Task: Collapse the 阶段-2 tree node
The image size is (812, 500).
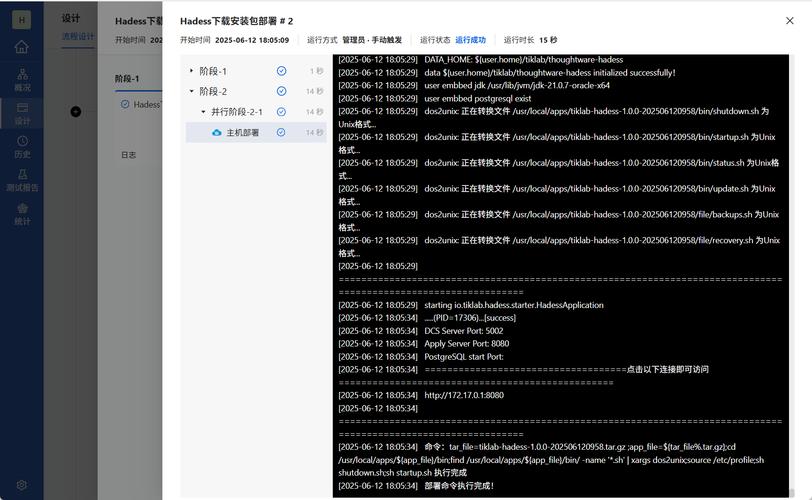Action: point(192,91)
